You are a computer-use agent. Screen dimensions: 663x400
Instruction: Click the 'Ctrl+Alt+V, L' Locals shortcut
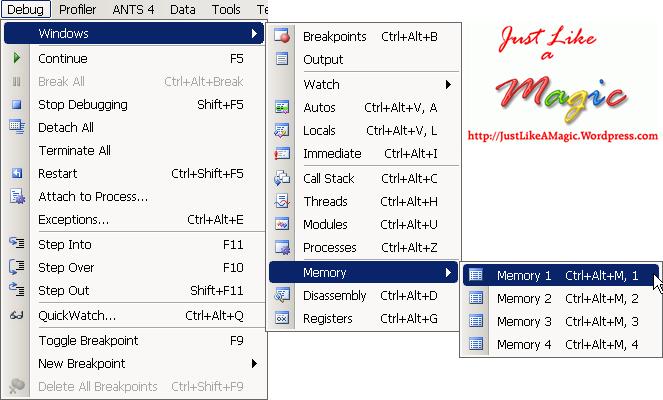(402, 131)
